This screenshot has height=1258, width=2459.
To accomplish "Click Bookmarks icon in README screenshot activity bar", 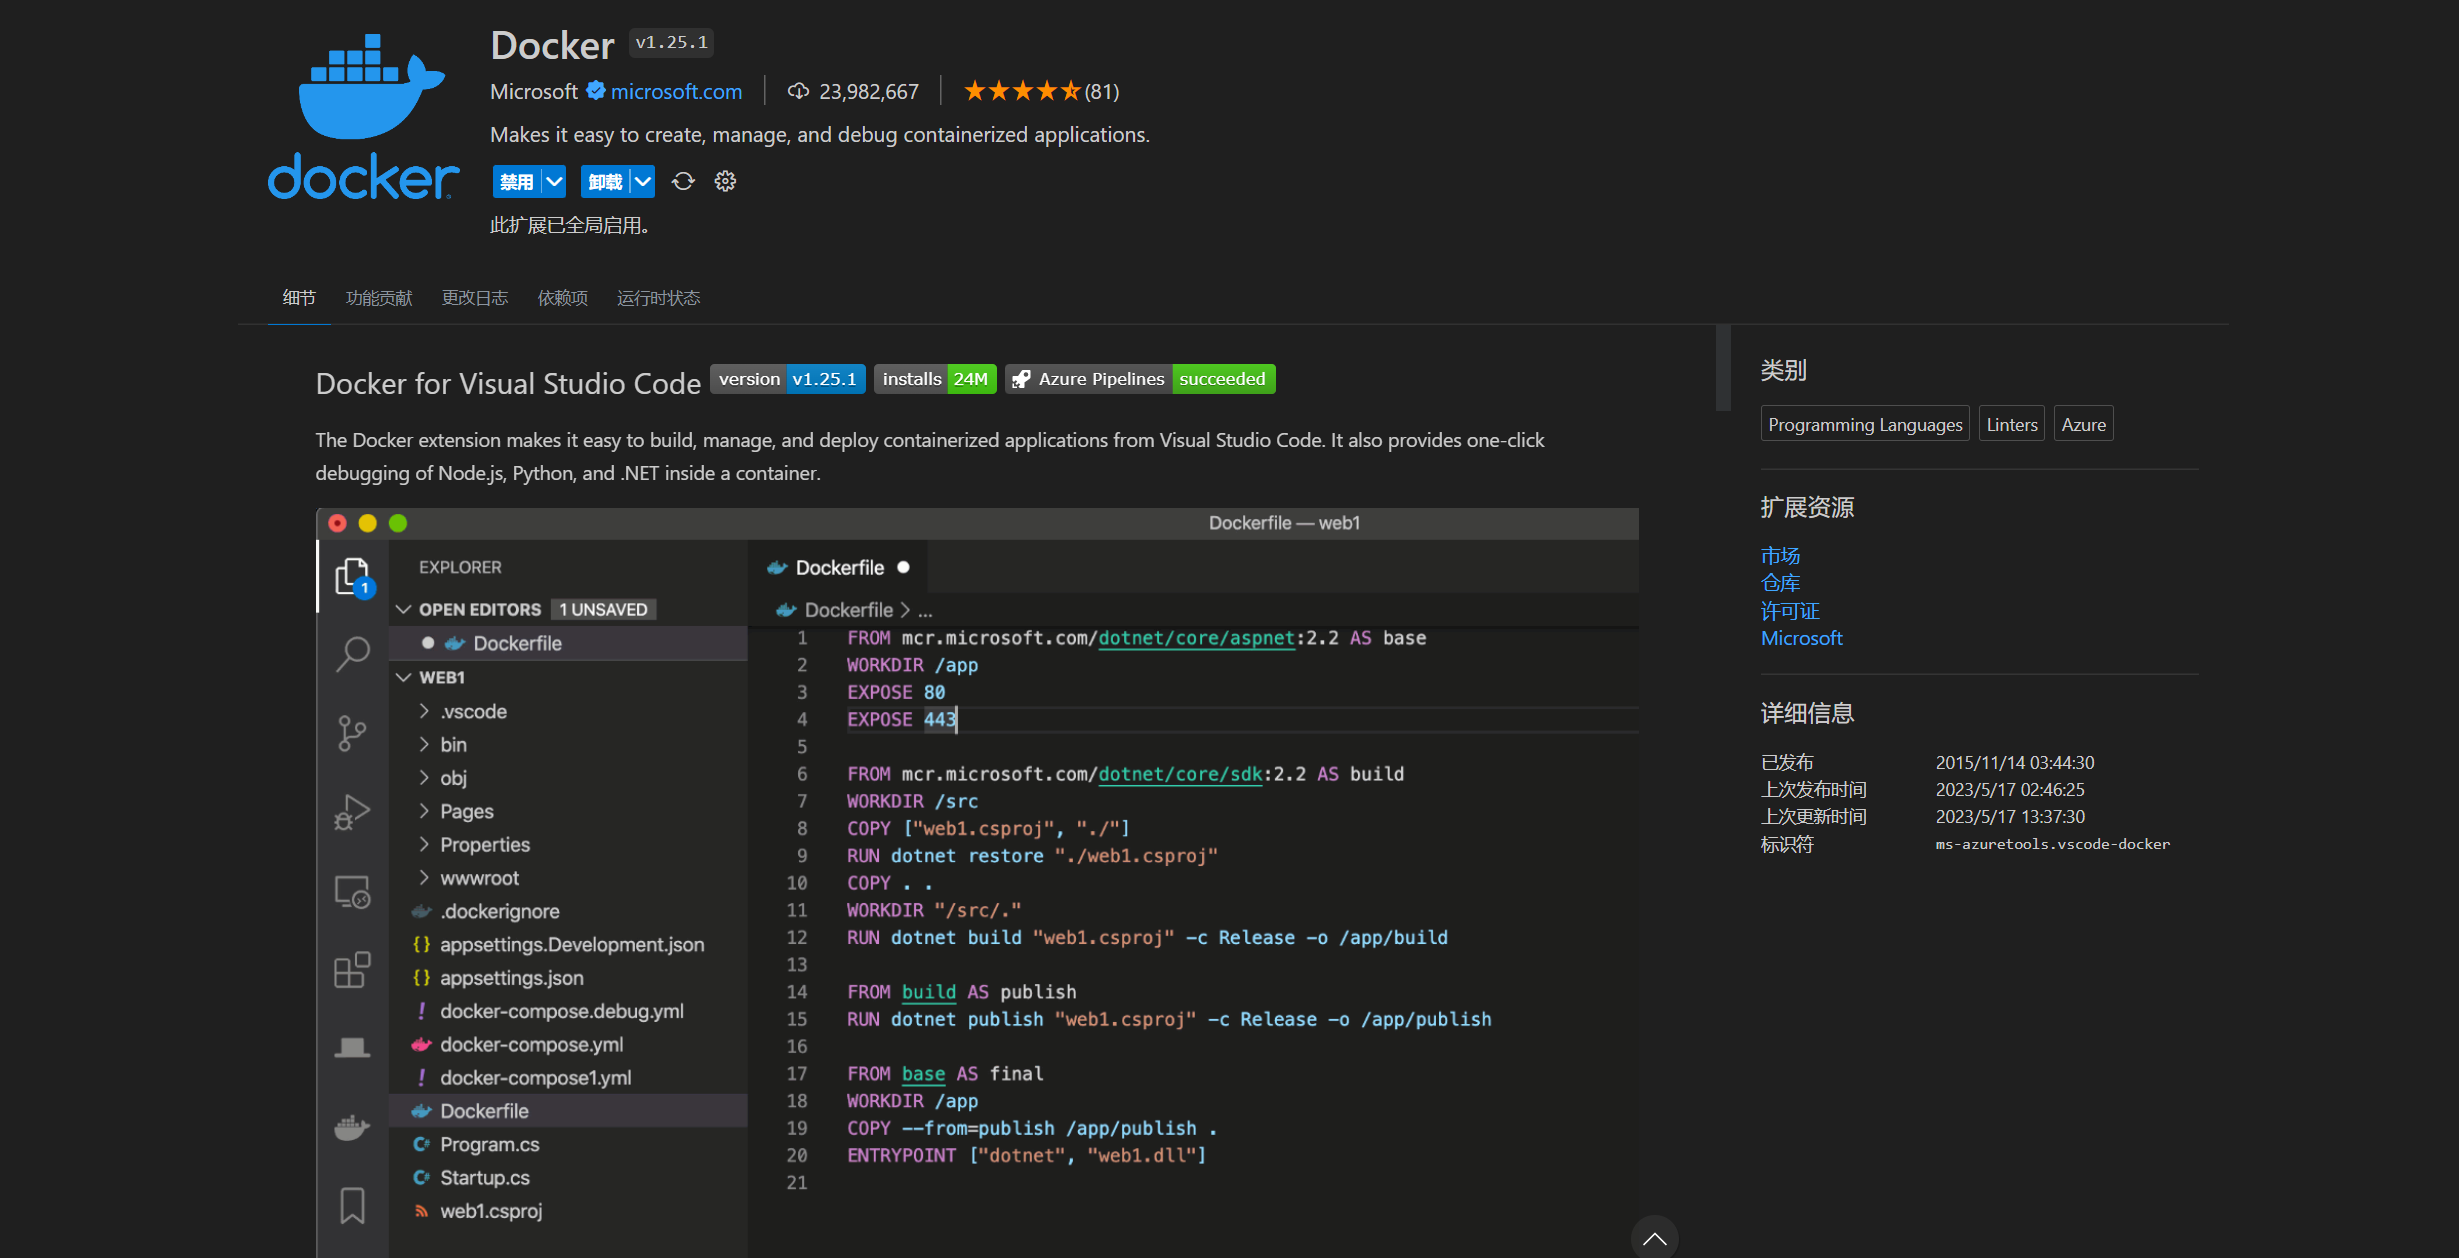I will pyautogui.click(x=352, y=1205).
